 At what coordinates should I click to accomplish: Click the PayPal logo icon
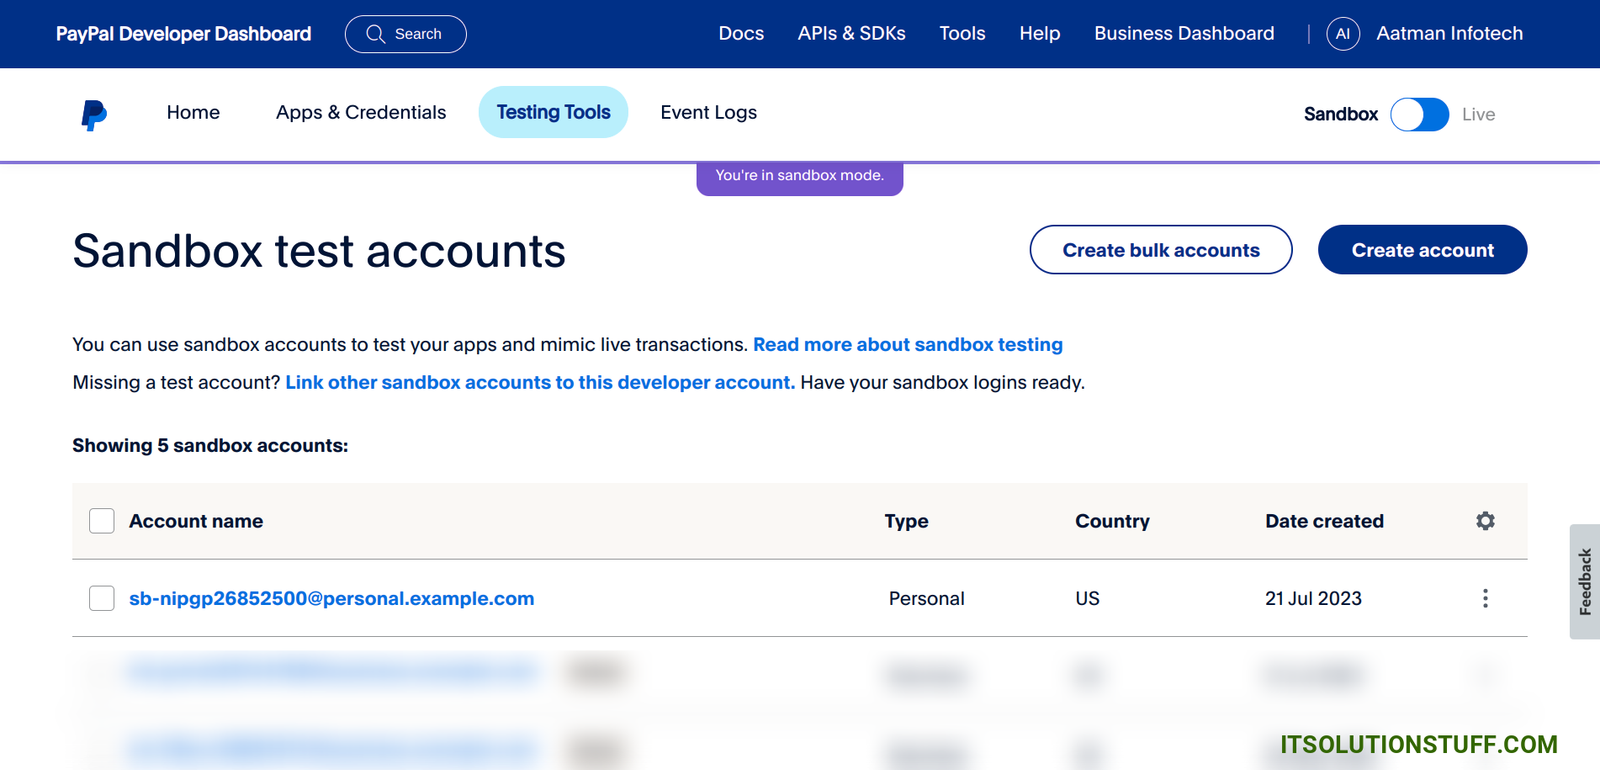94,115
